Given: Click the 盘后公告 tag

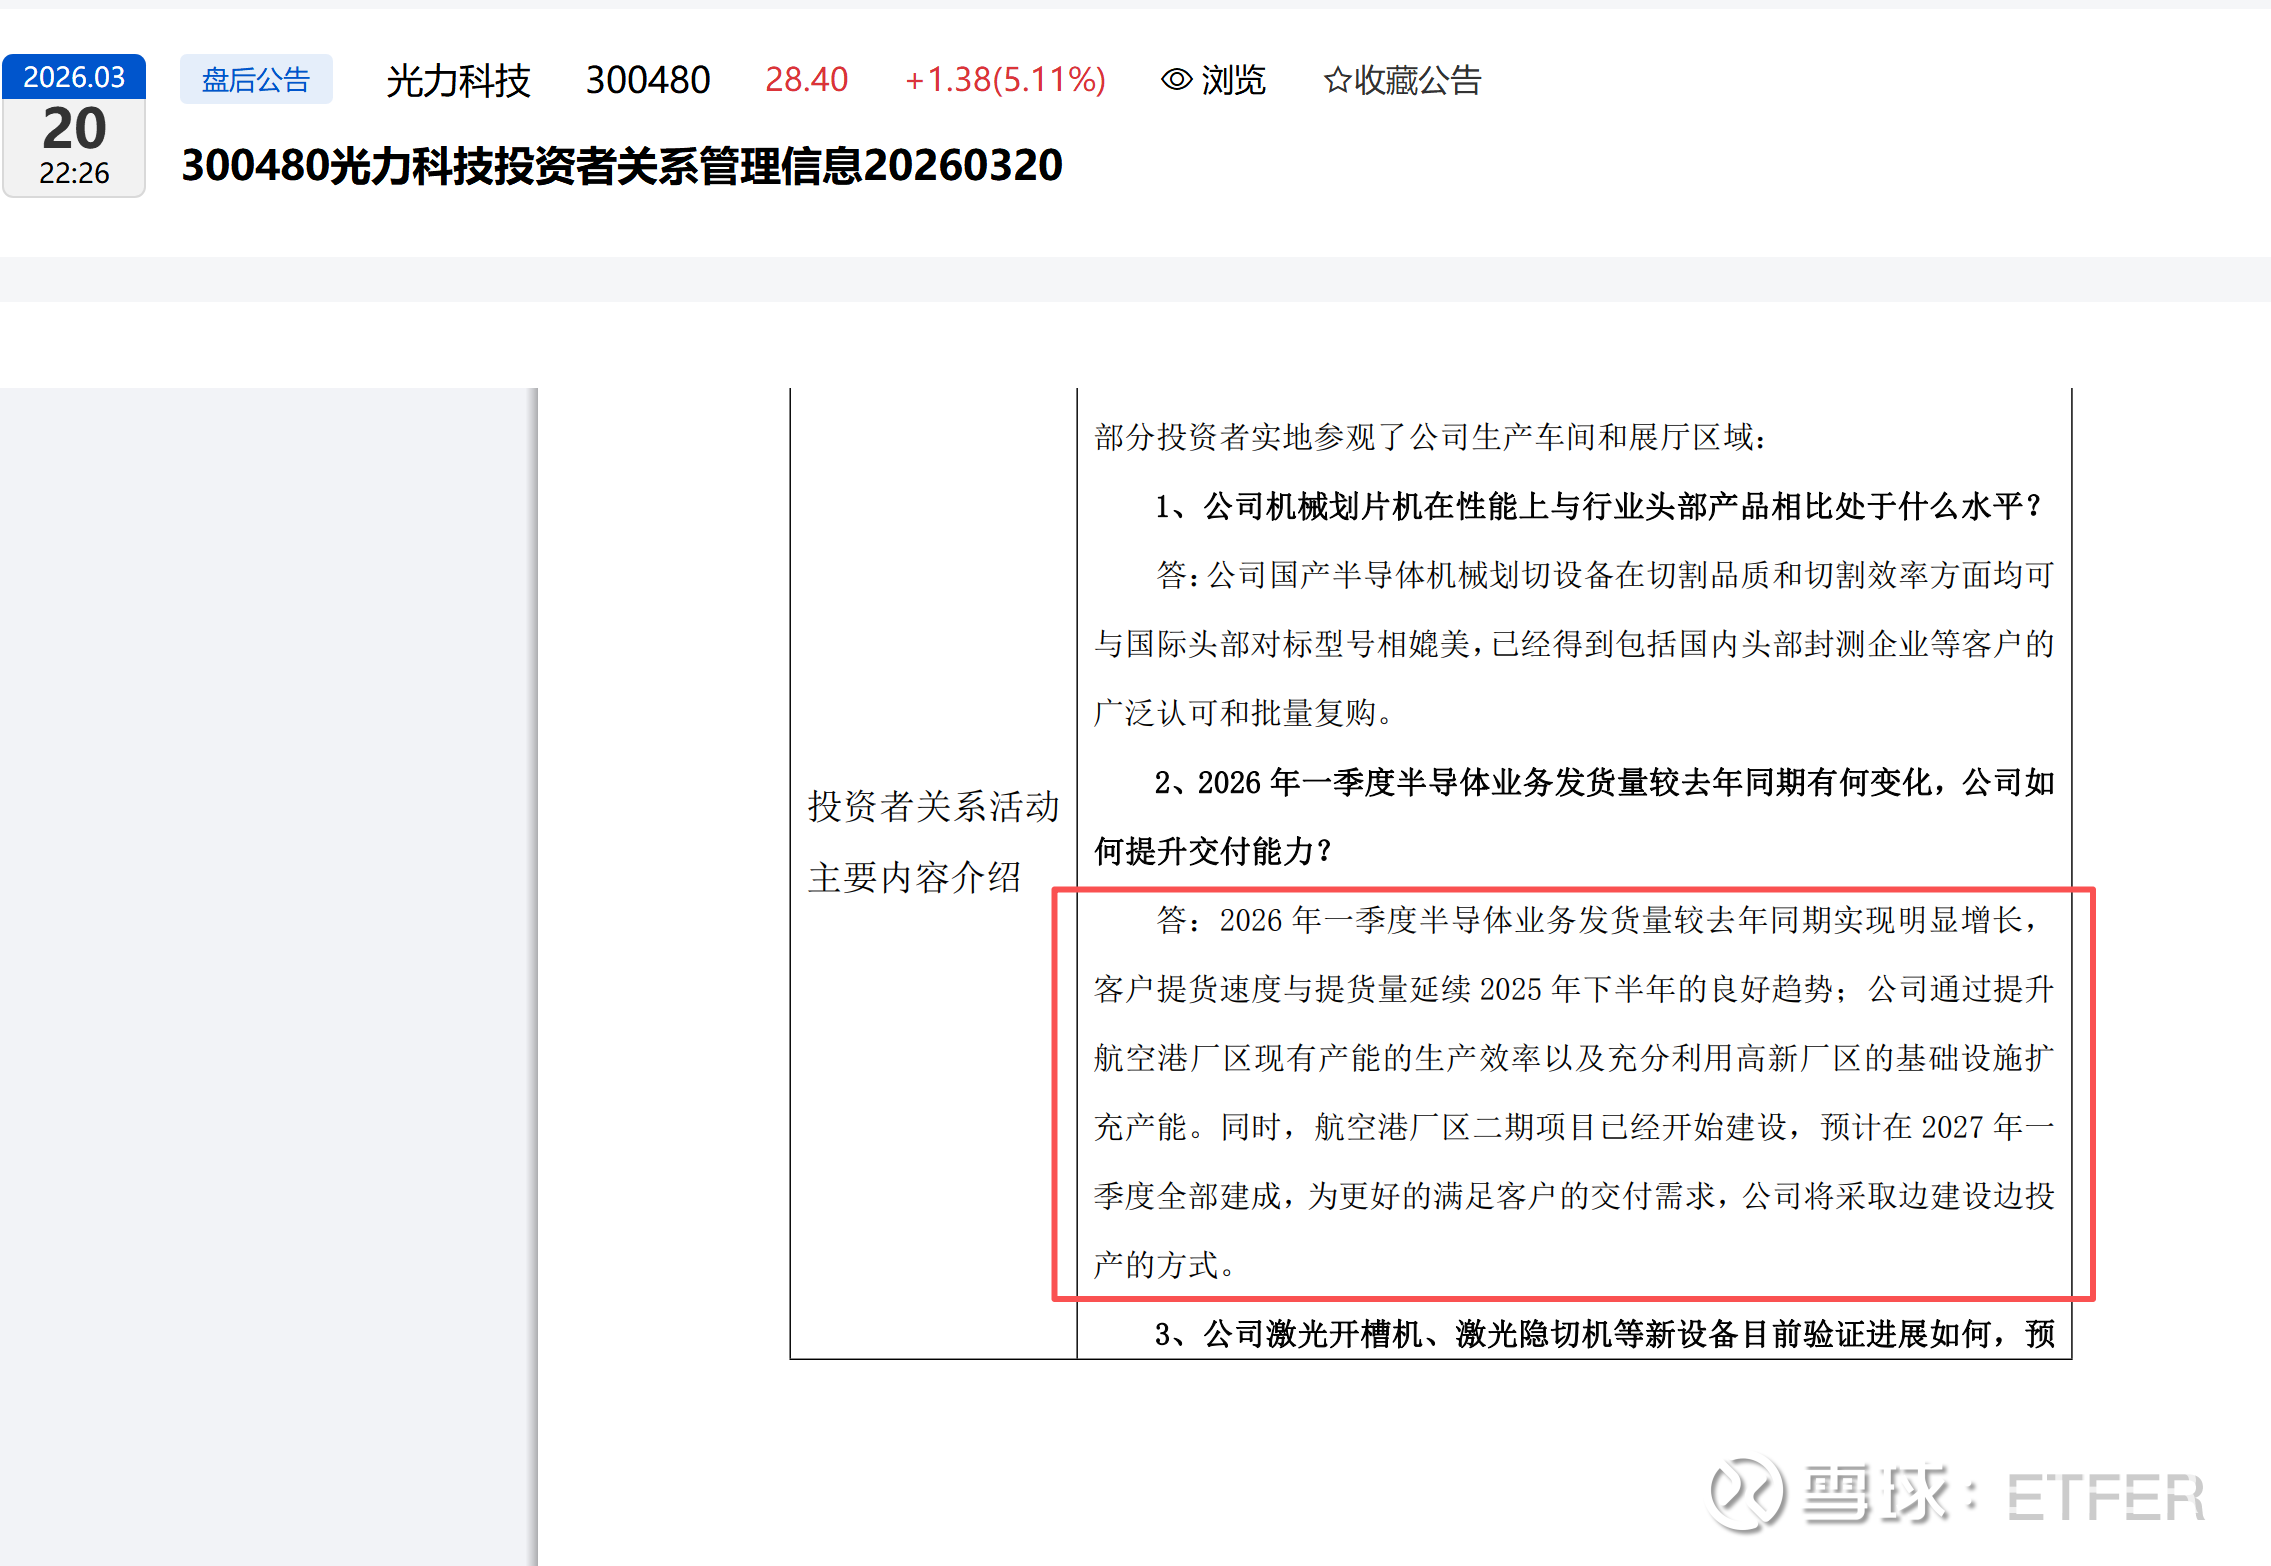Looking at the screenshot, I should 256,79.
